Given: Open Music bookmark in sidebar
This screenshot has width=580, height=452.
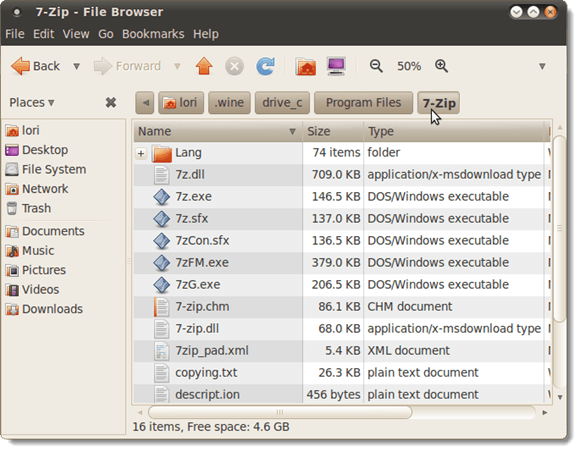Looking at the screenshot, I should coord(30,251).
